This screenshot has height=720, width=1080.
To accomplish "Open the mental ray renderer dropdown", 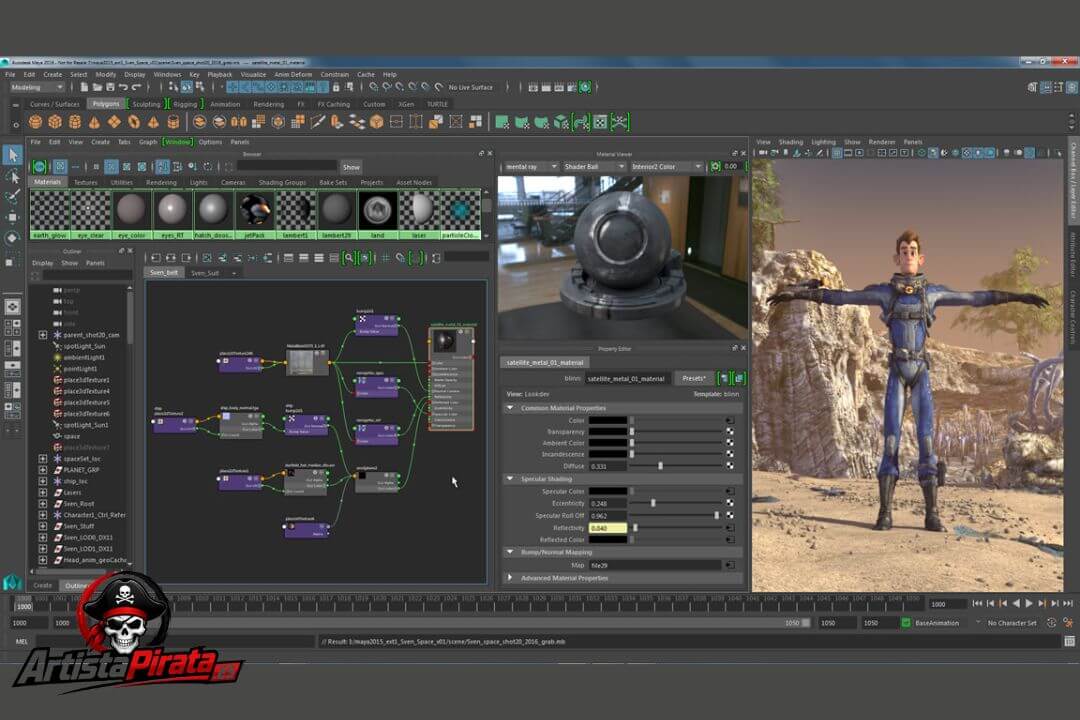I will point(530,167).
